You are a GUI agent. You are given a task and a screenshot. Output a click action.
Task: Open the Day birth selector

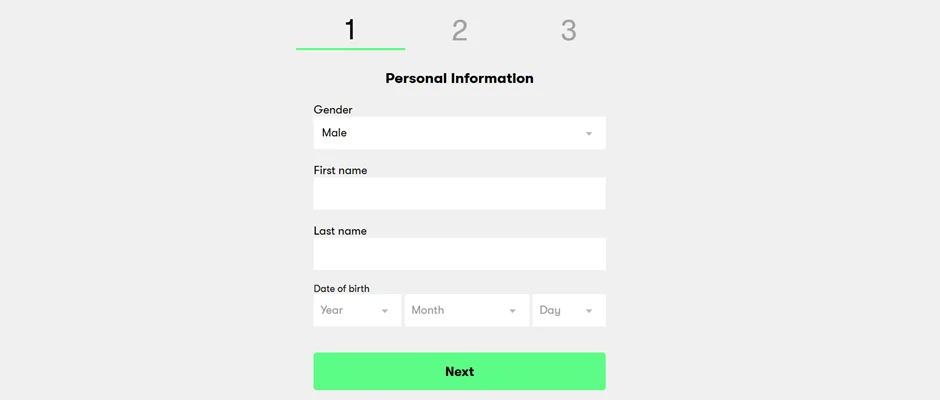pos(568,310)
